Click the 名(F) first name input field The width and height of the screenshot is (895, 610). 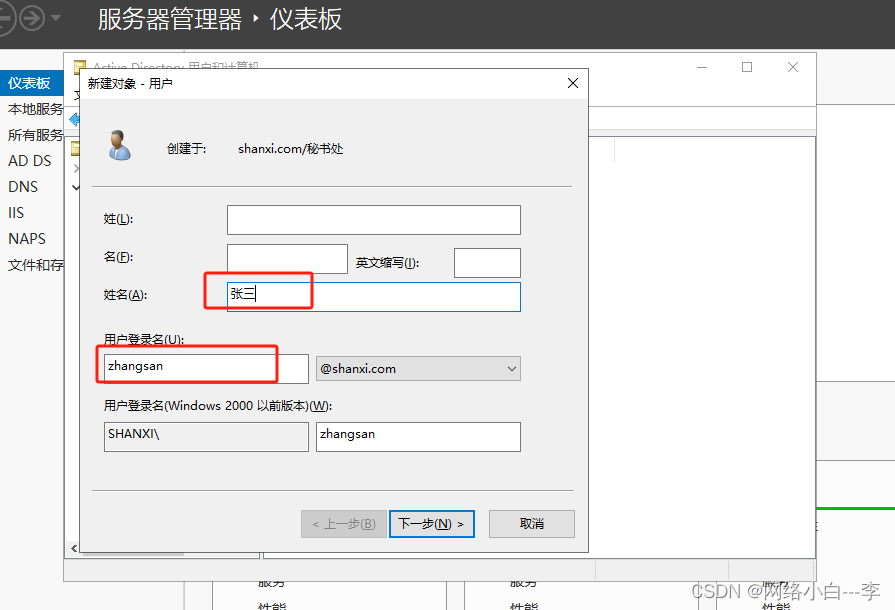click(x=287, y=258)
